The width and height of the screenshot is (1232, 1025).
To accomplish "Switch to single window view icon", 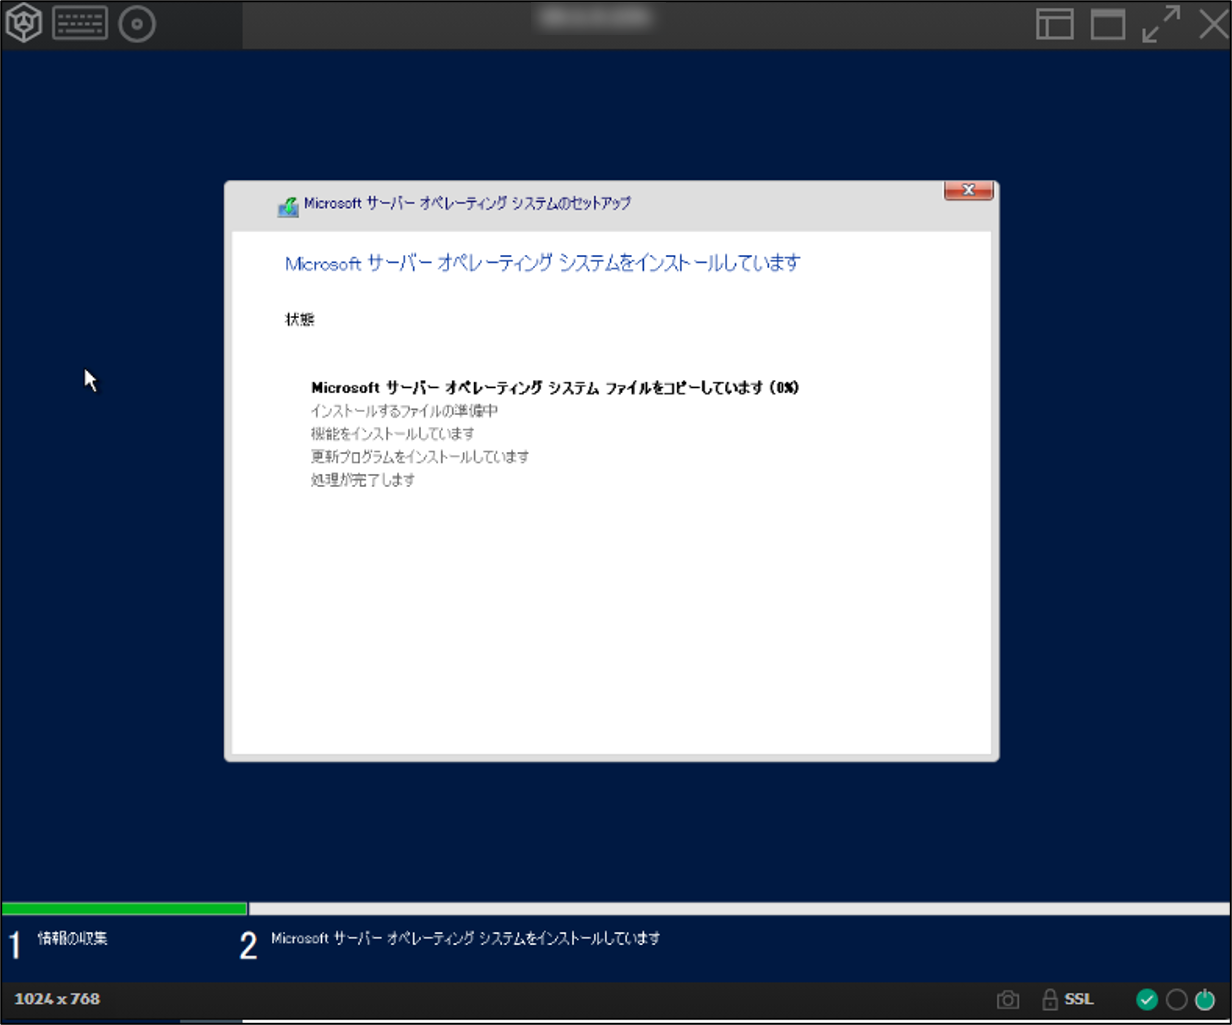I will click(1108, 24).
